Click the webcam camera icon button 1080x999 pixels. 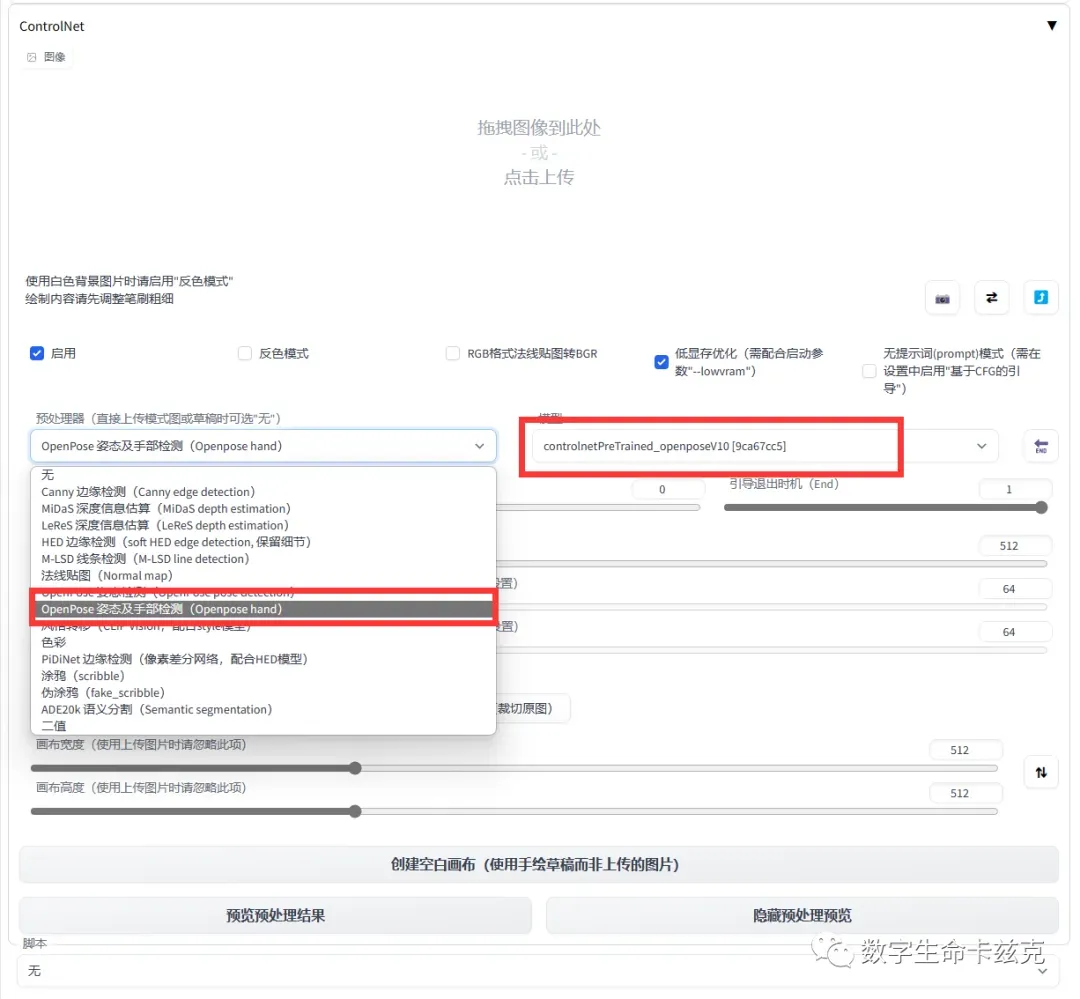coord(942,298)
